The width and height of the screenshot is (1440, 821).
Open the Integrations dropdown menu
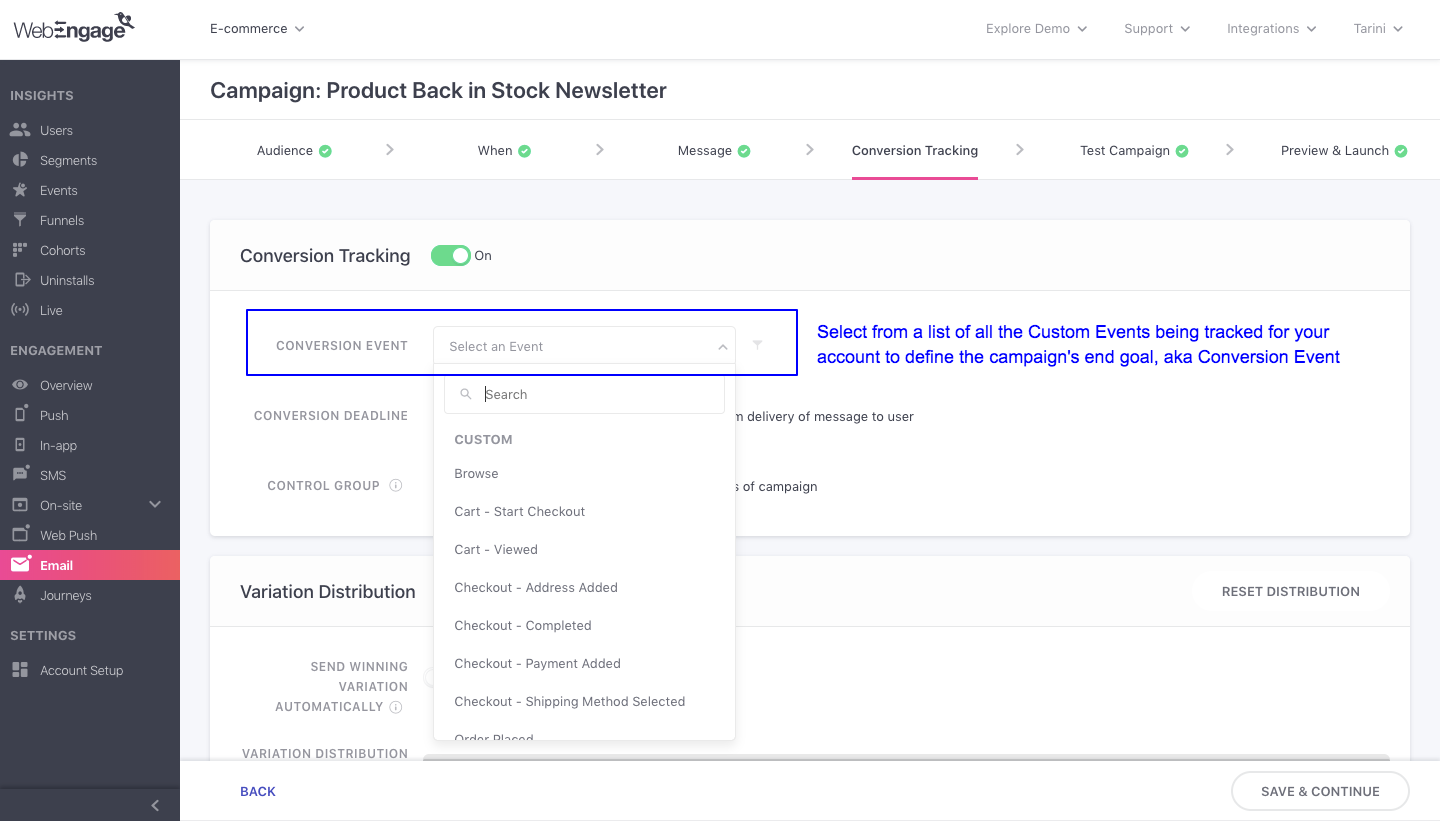pyautogui.click(x=1272, y=28)
